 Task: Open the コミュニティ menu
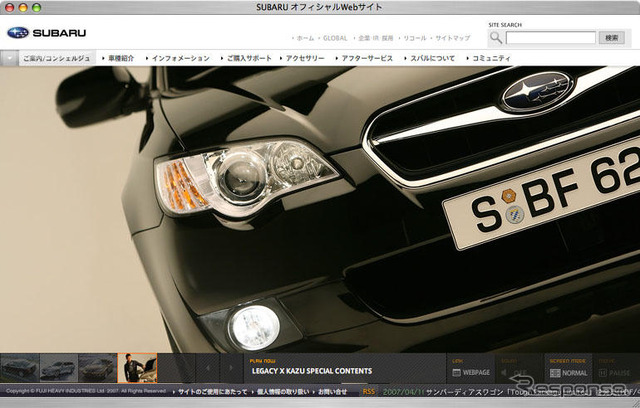pos(491,58)
